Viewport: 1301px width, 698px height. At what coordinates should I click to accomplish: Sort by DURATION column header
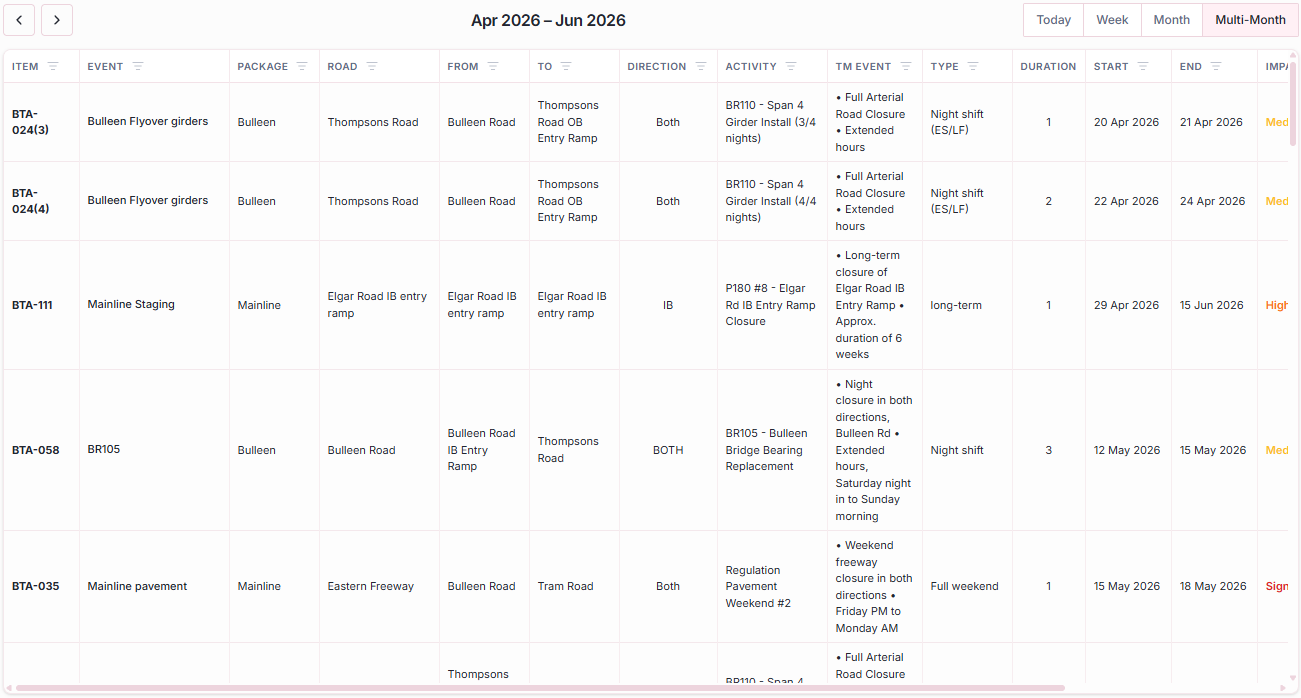click(1048, 66)
